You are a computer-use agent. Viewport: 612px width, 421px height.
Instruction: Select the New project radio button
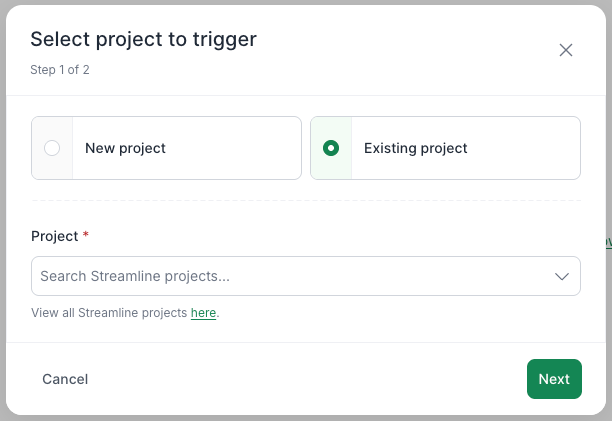point(52,148)
